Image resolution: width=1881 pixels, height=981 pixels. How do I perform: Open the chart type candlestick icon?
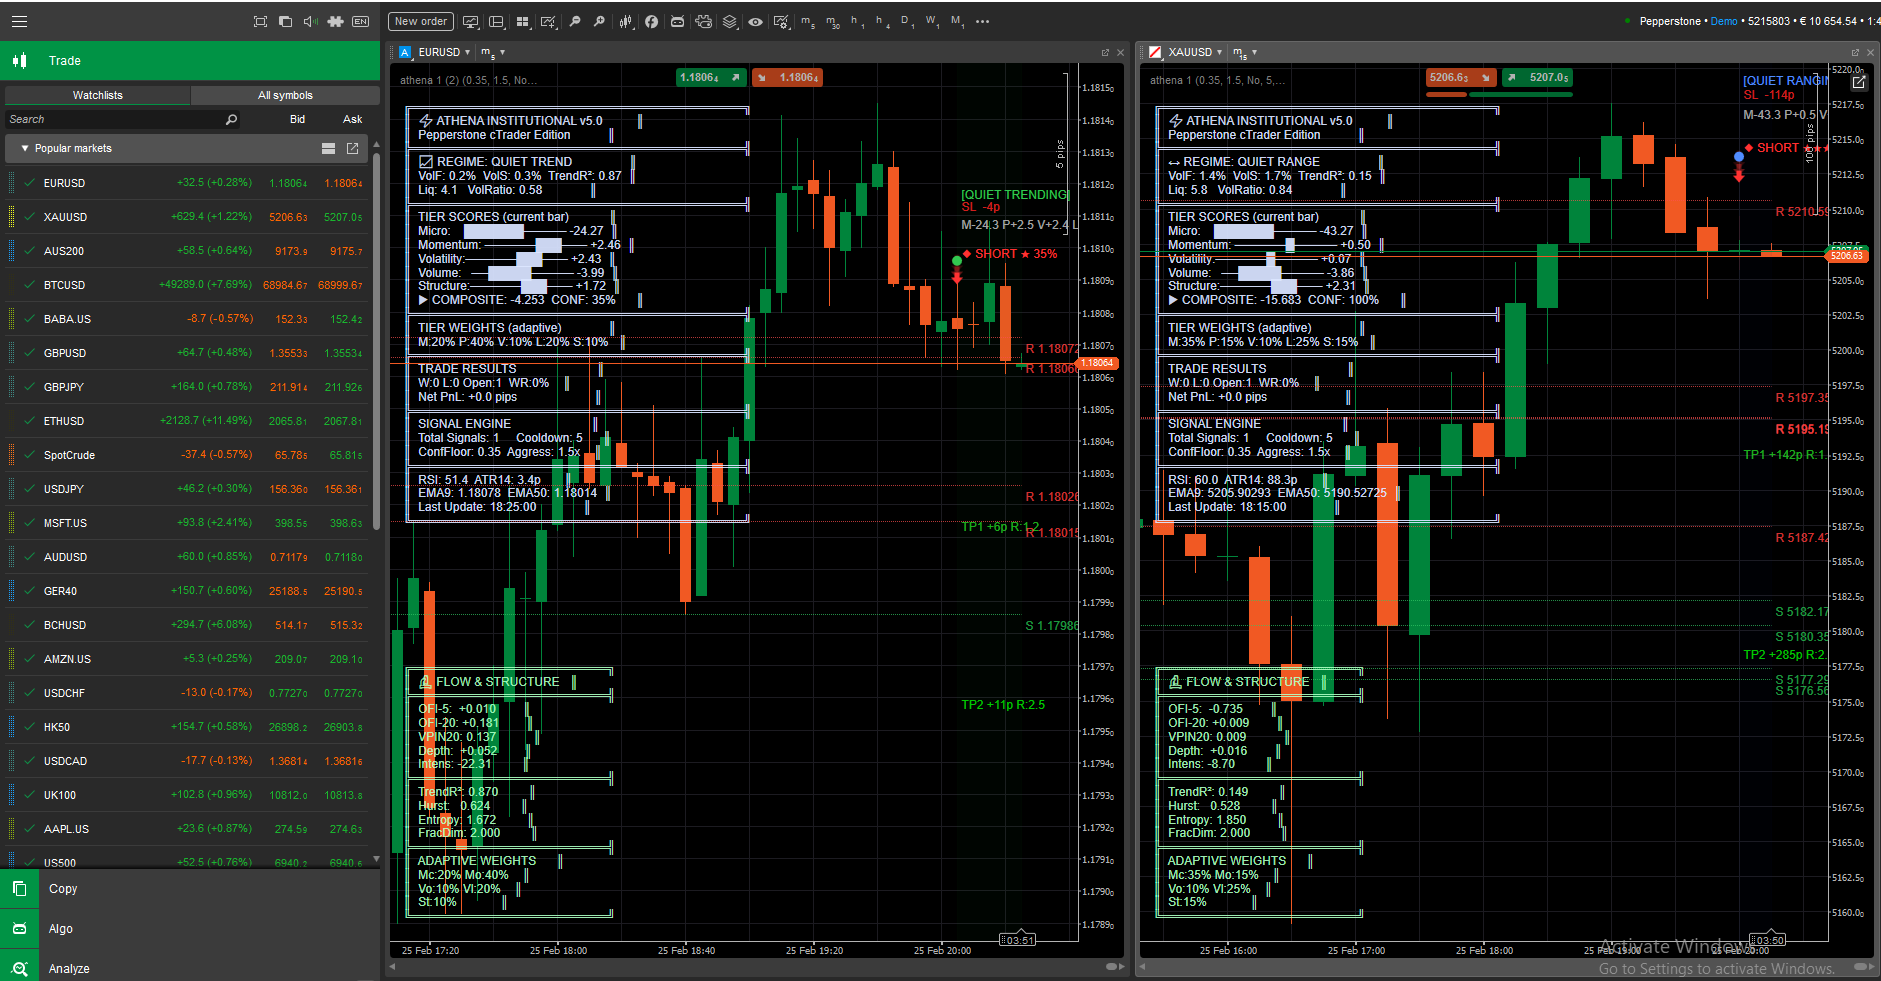pos(626,21)
